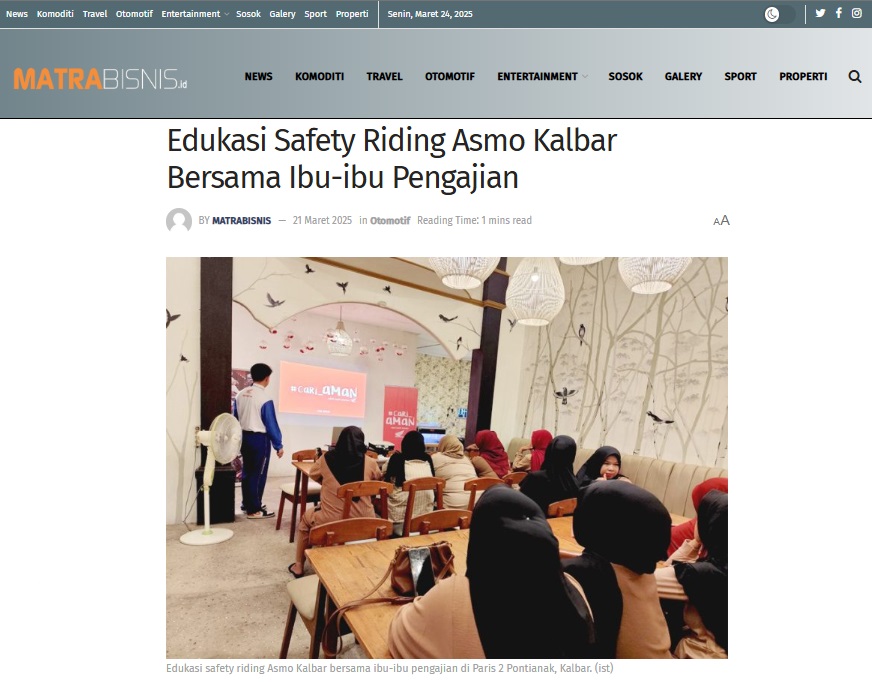
Task: Open the KOMODITI main menu item
Action: [319, 76]
